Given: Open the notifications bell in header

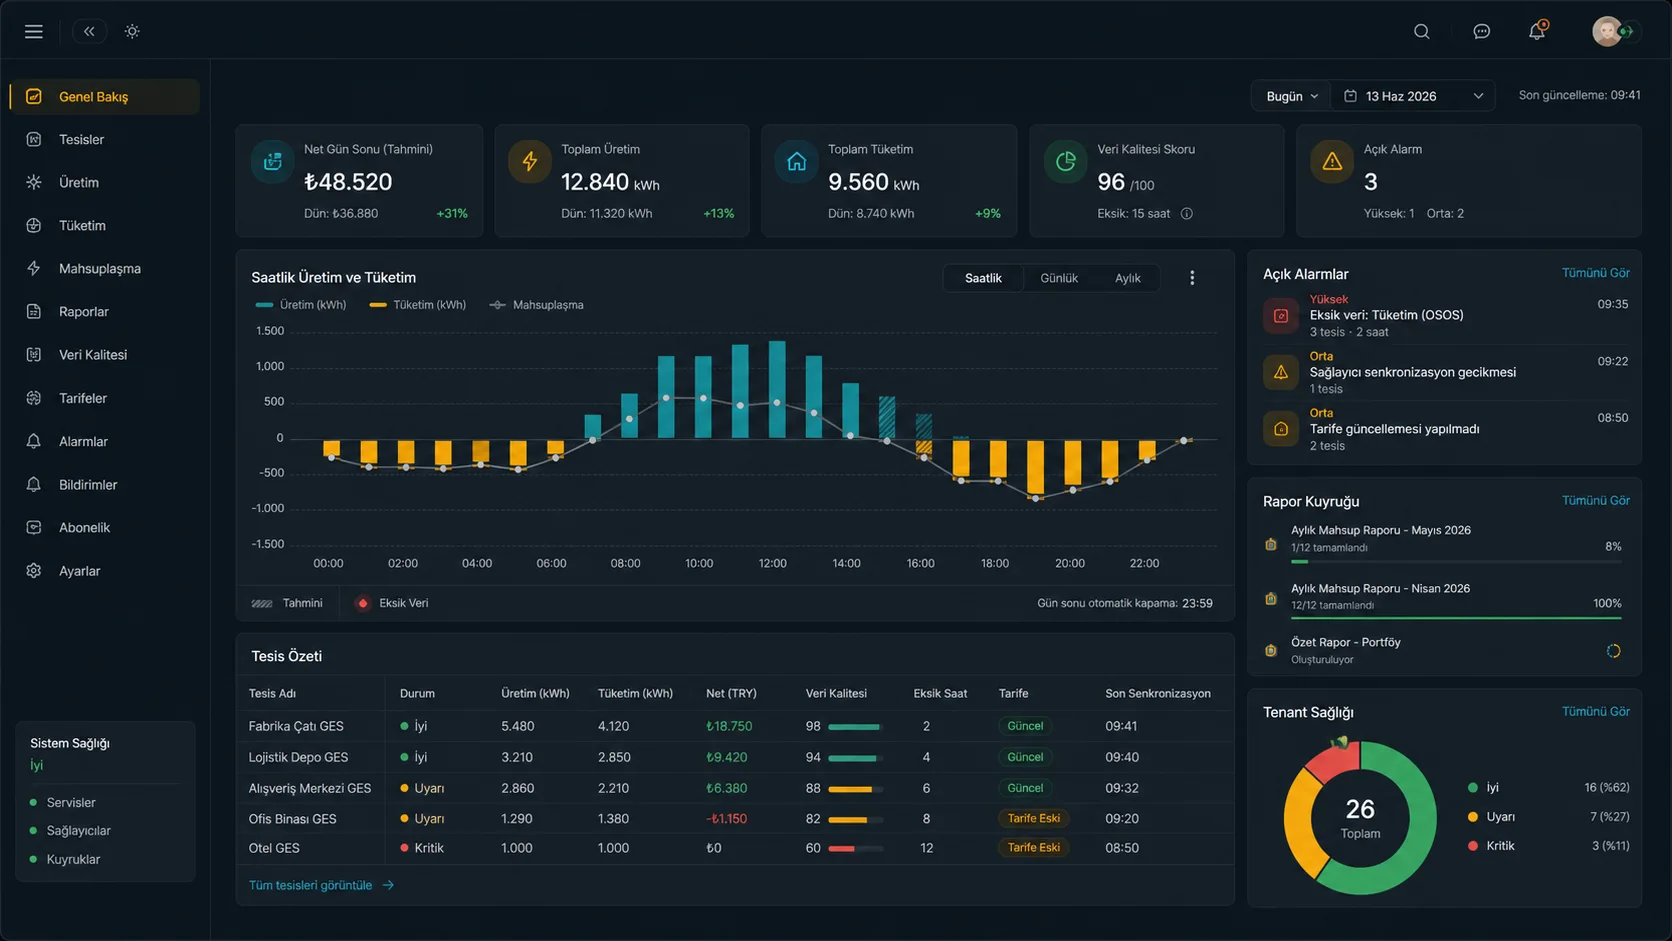Looking at the screenshot, I should point(1537,31).
